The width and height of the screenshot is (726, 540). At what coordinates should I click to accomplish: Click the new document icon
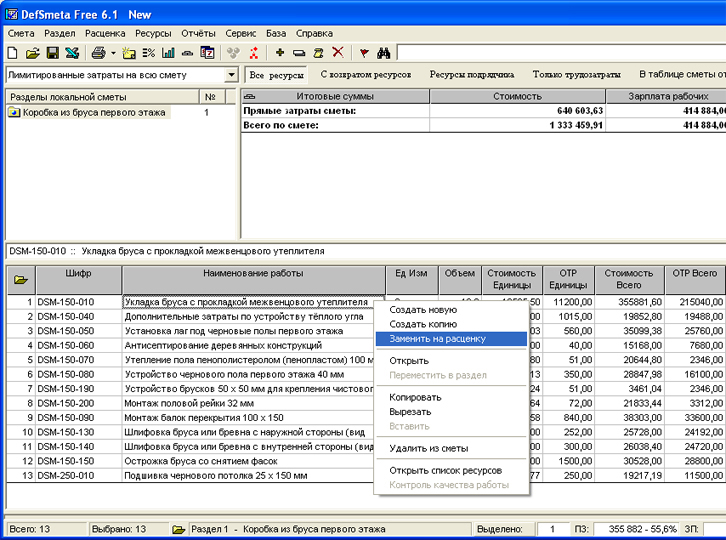coord(13,53)
